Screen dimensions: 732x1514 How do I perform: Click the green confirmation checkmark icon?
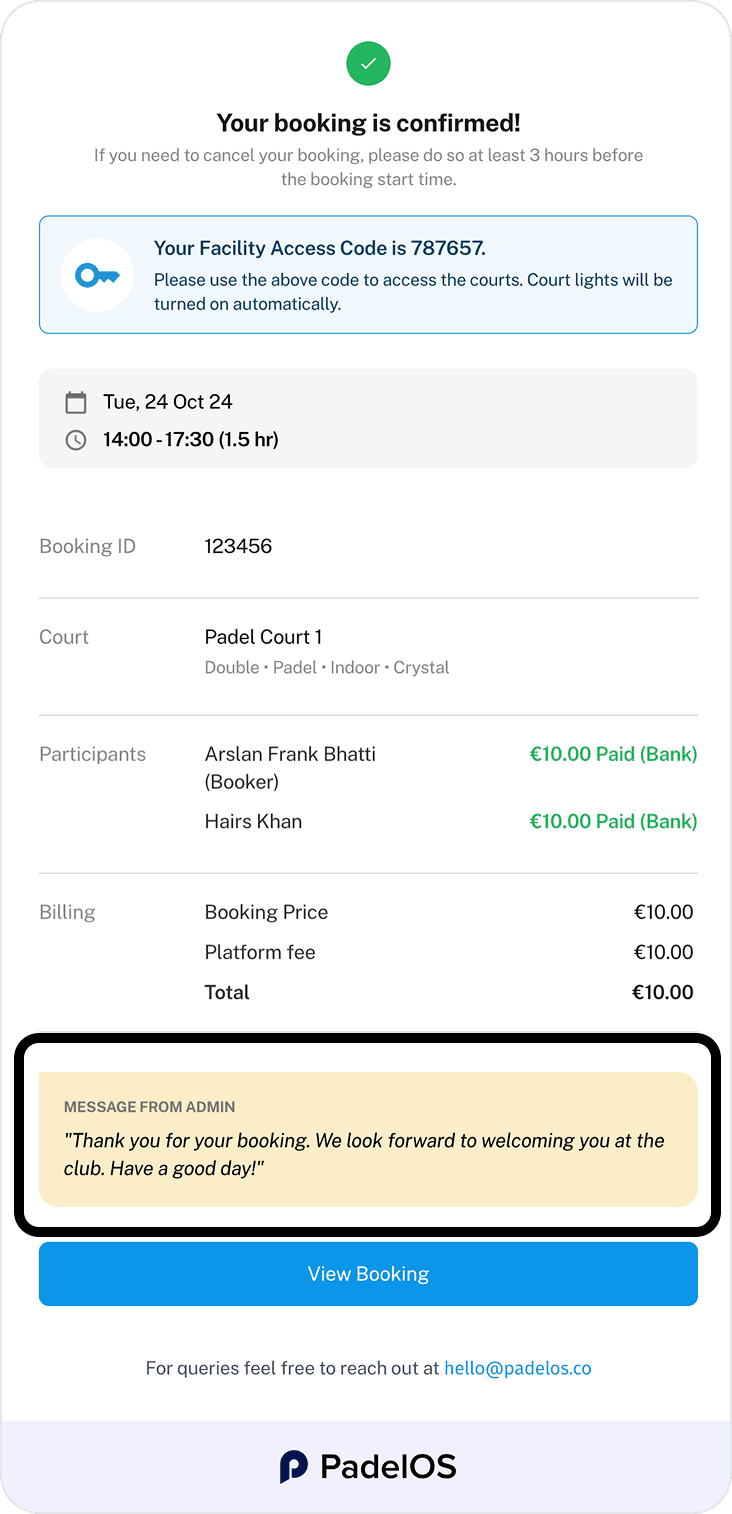tap(368, 64)
